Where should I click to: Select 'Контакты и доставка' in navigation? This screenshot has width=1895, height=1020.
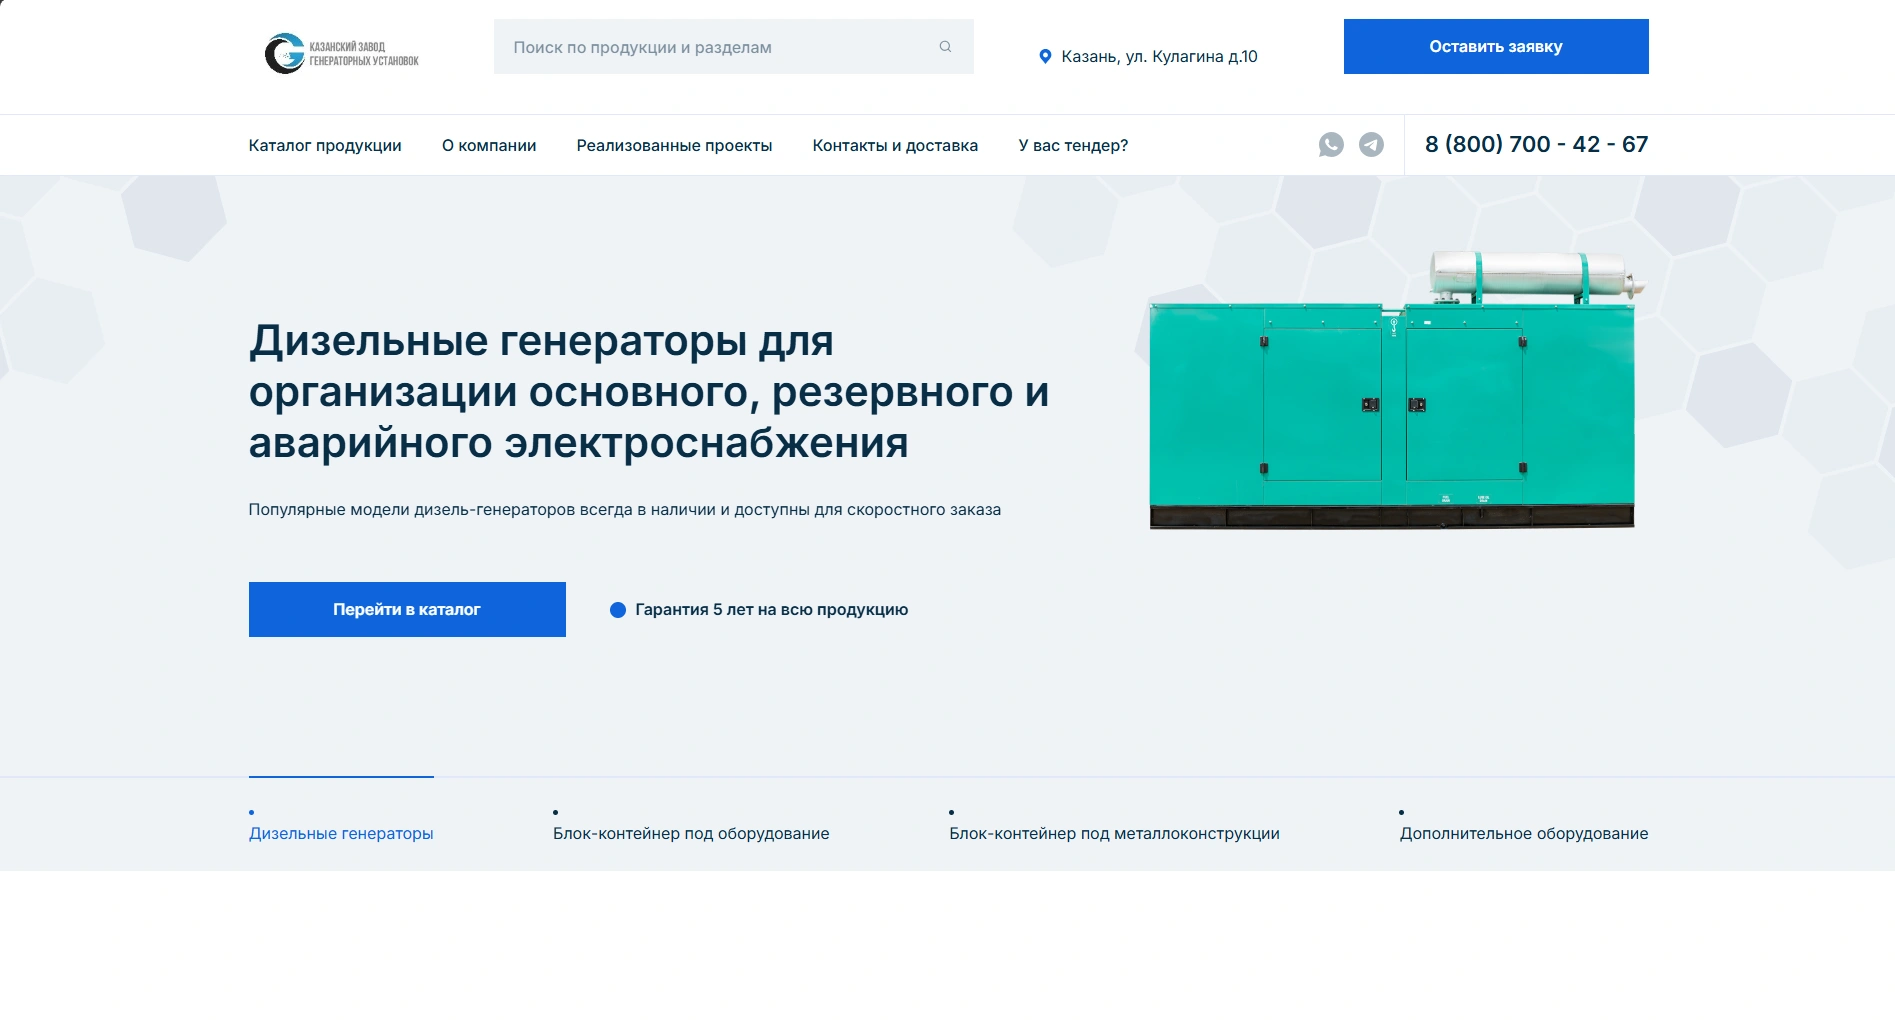(x=895, y=146)
